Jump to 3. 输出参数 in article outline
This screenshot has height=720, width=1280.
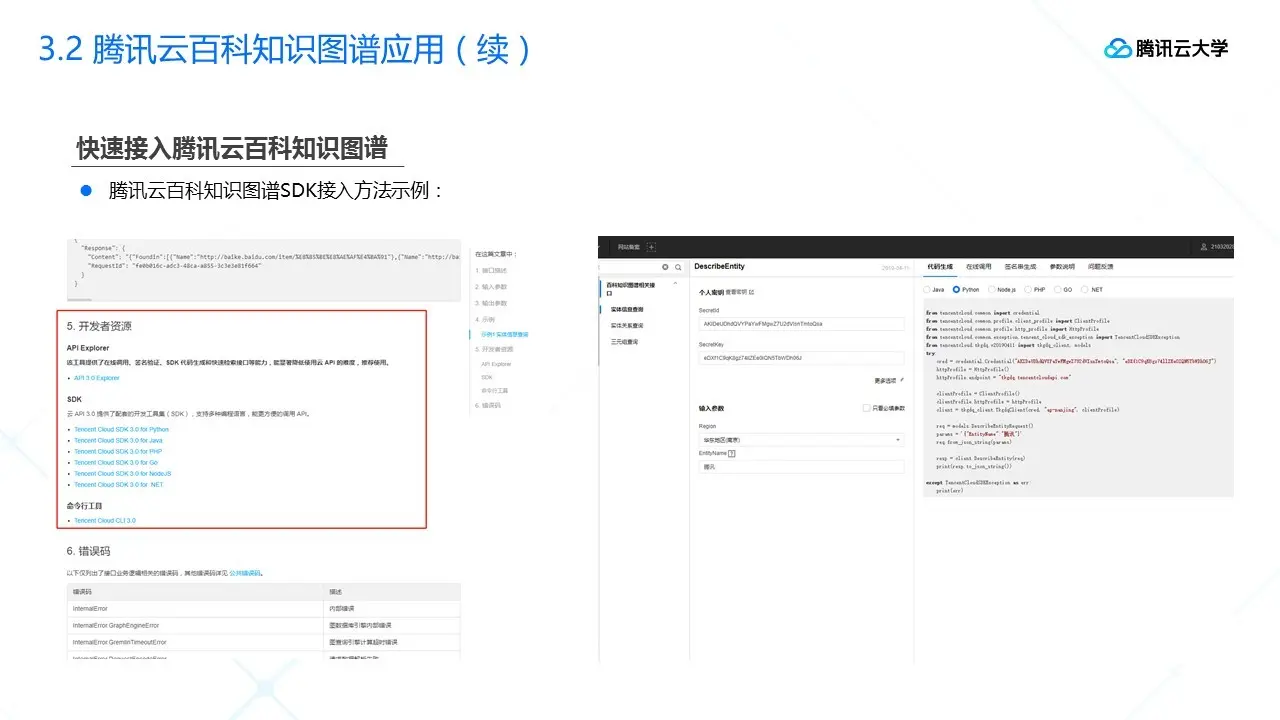tap(490, 302)
